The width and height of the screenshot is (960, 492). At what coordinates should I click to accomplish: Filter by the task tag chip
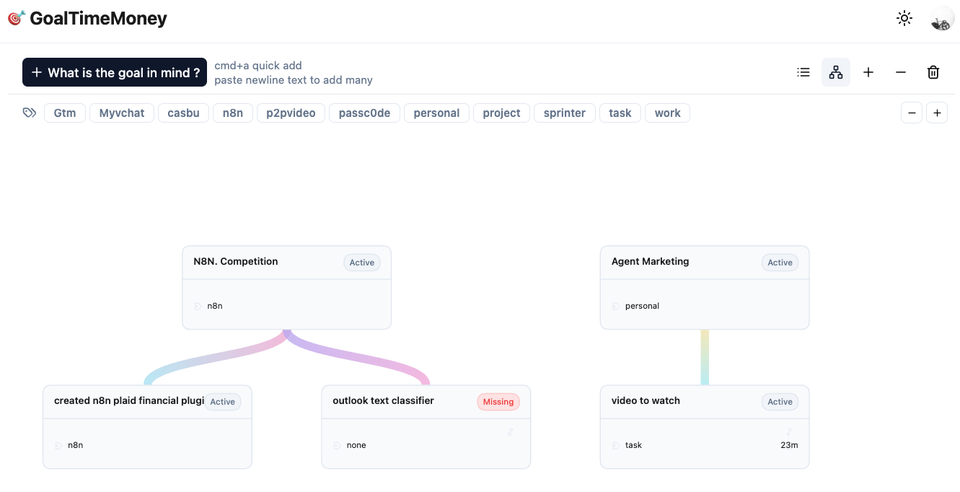click(x=620, y=113)
